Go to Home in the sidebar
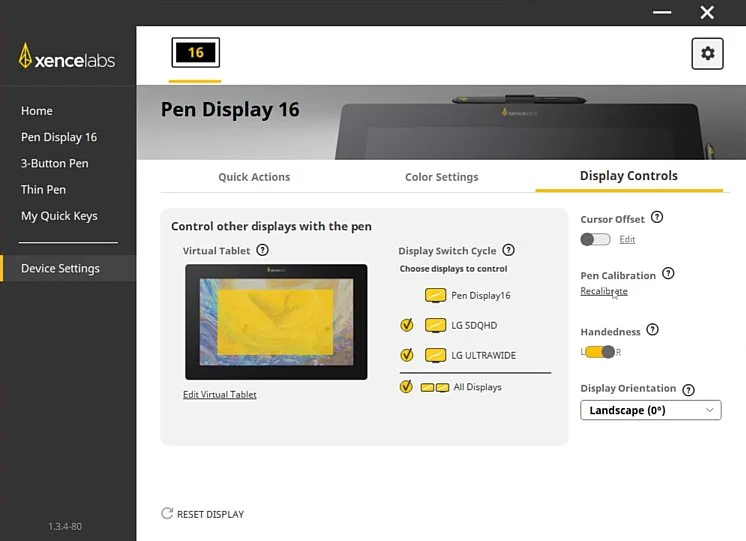The height and width of the screenshot is (541, 746). pos(37,111)
